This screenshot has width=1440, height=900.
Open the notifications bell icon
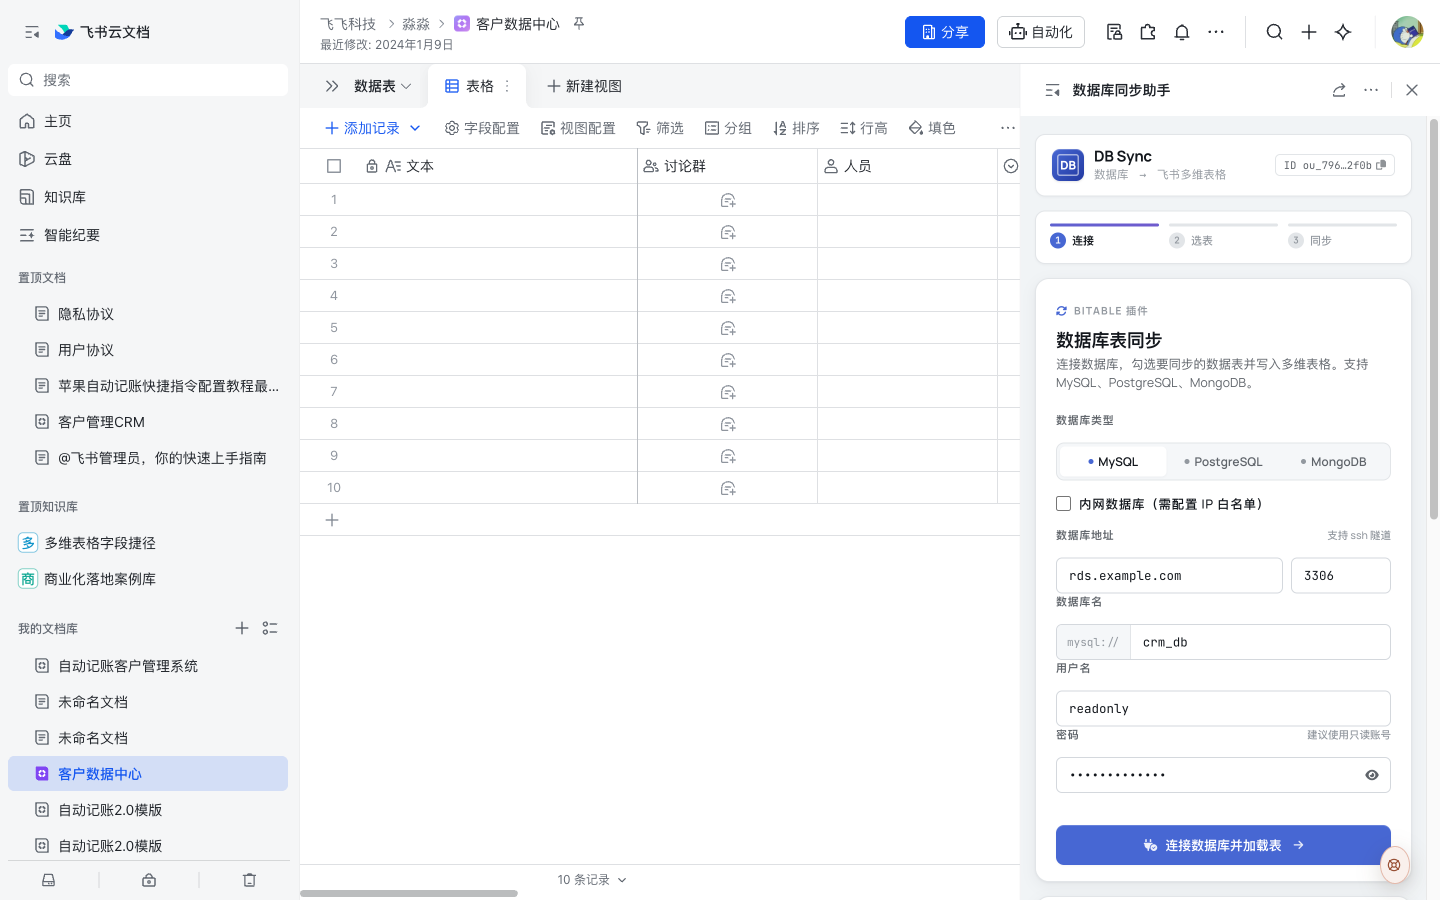tap(1182, 32)
